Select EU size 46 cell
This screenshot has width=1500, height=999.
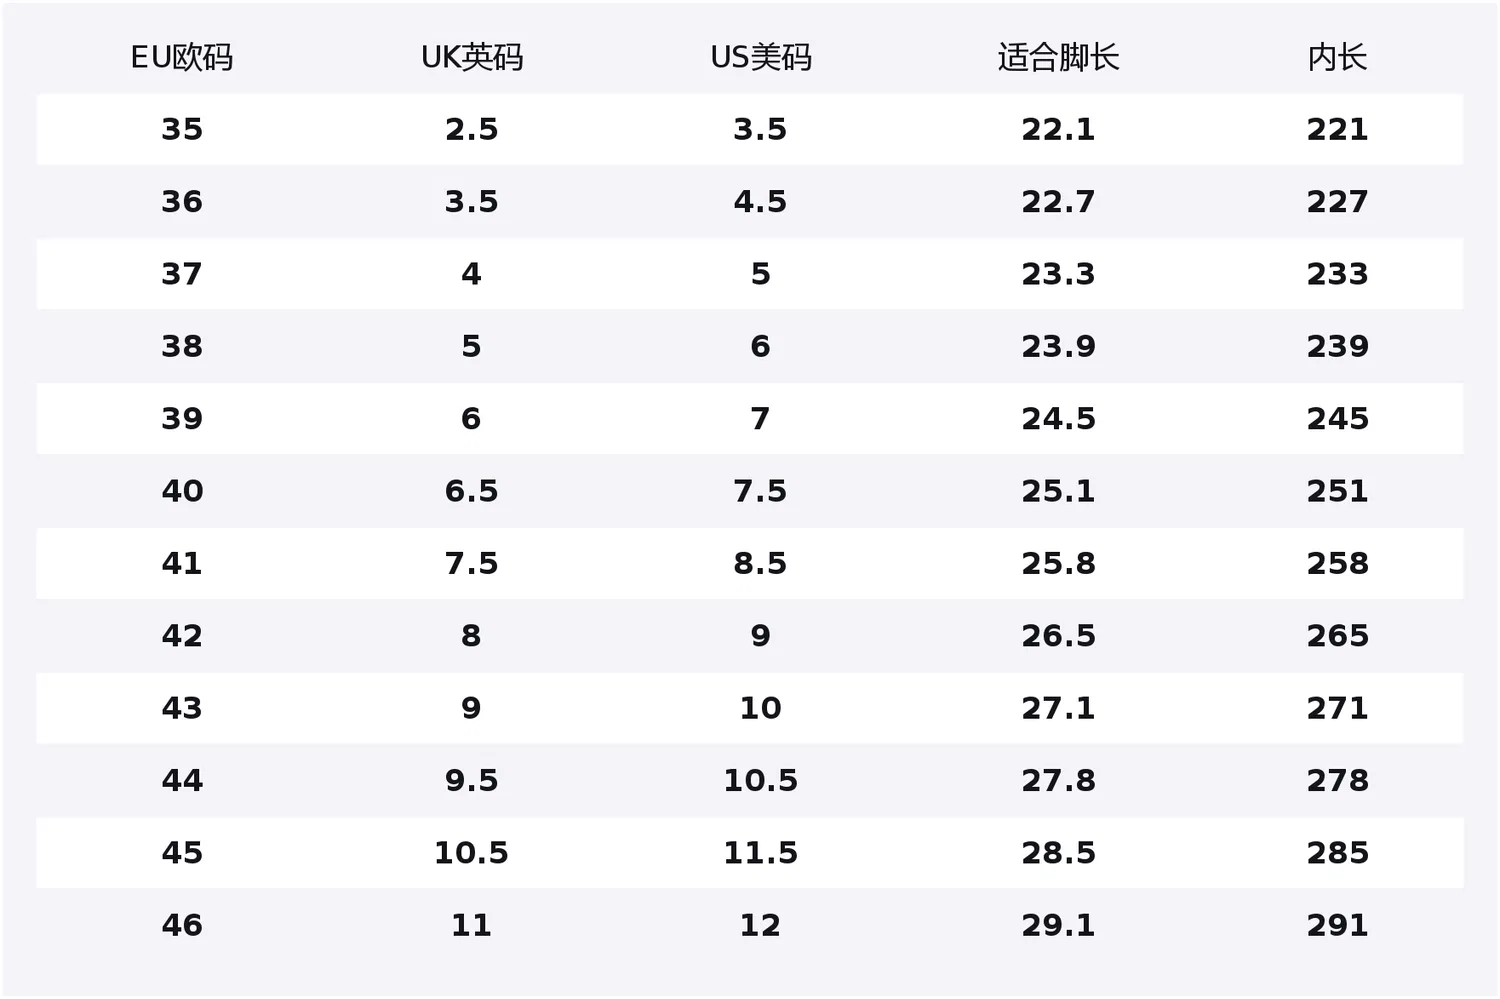pos(182,925)
